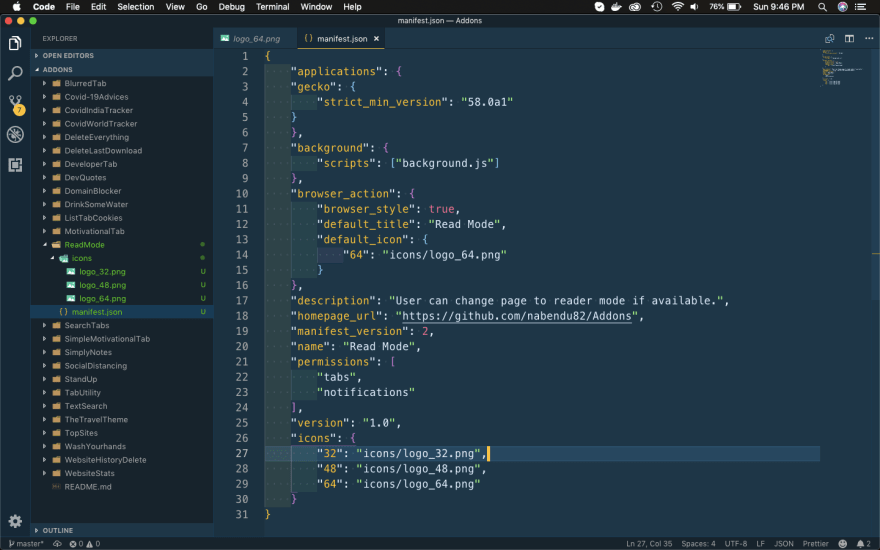Click the Docker whale icon in menu bar
The image size is (880, 550).
click(617, 7)
